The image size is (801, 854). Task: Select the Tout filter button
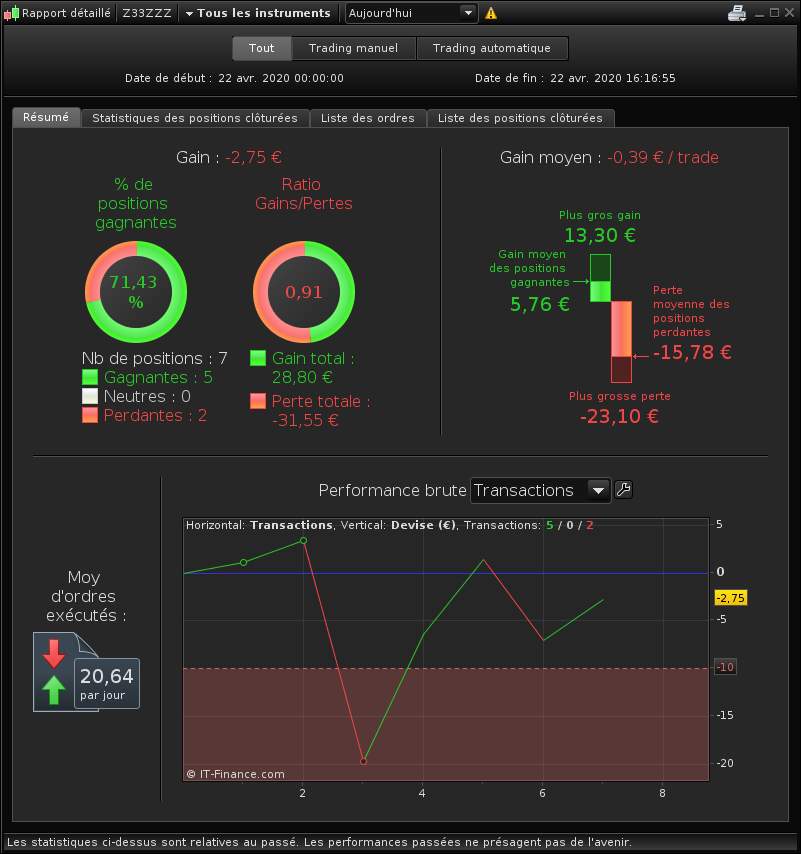(x=261, y=48)
